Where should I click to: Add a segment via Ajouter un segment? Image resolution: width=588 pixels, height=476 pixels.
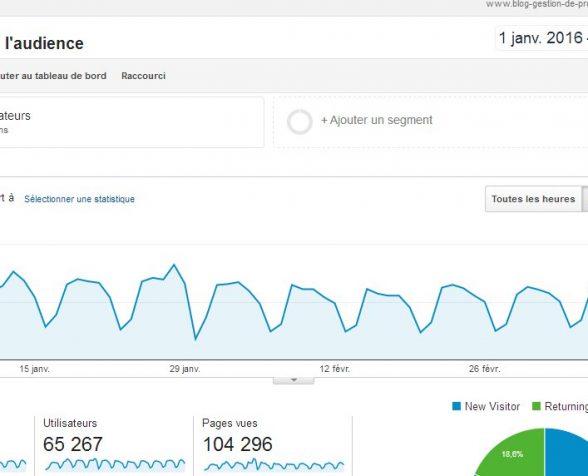[376, 120]
